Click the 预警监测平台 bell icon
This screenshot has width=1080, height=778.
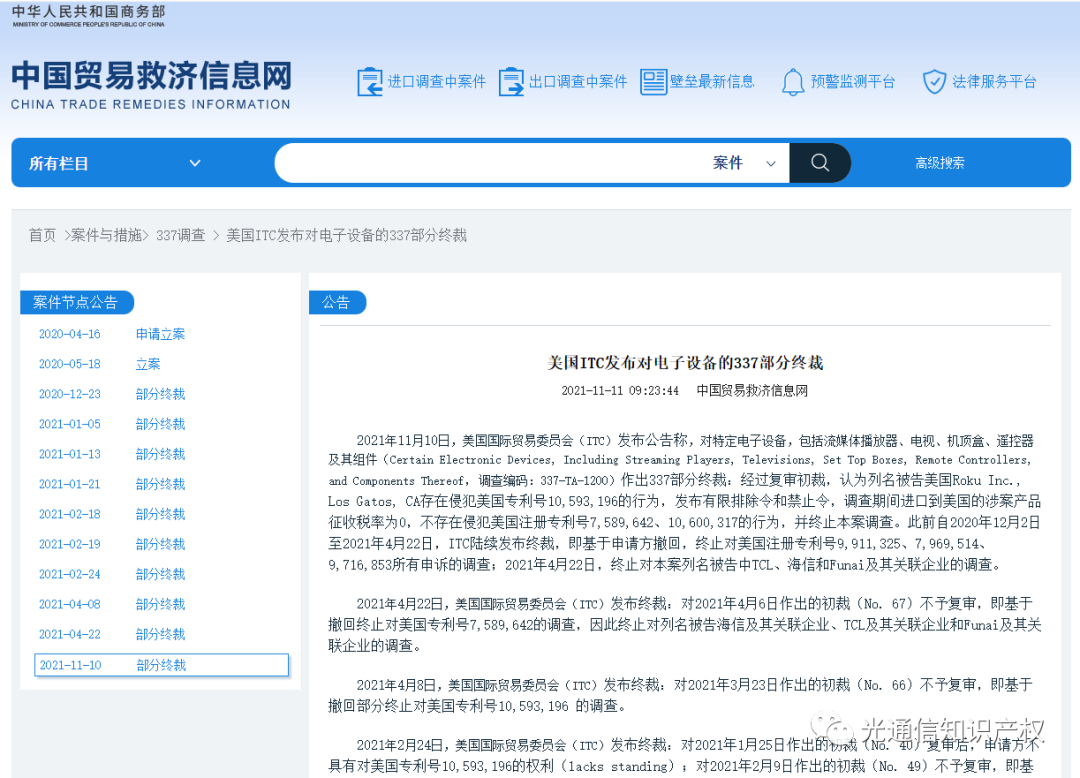click(x=793, y=82)
